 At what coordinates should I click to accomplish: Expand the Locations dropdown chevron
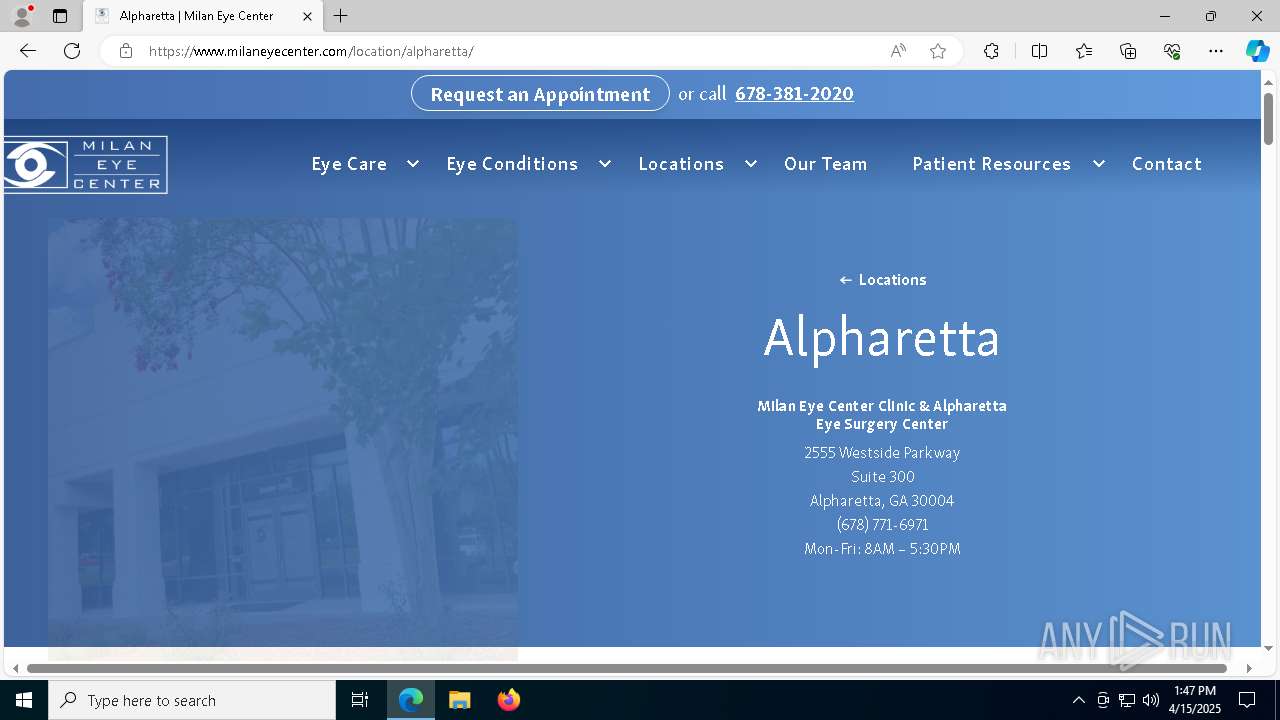coord(750,164)
